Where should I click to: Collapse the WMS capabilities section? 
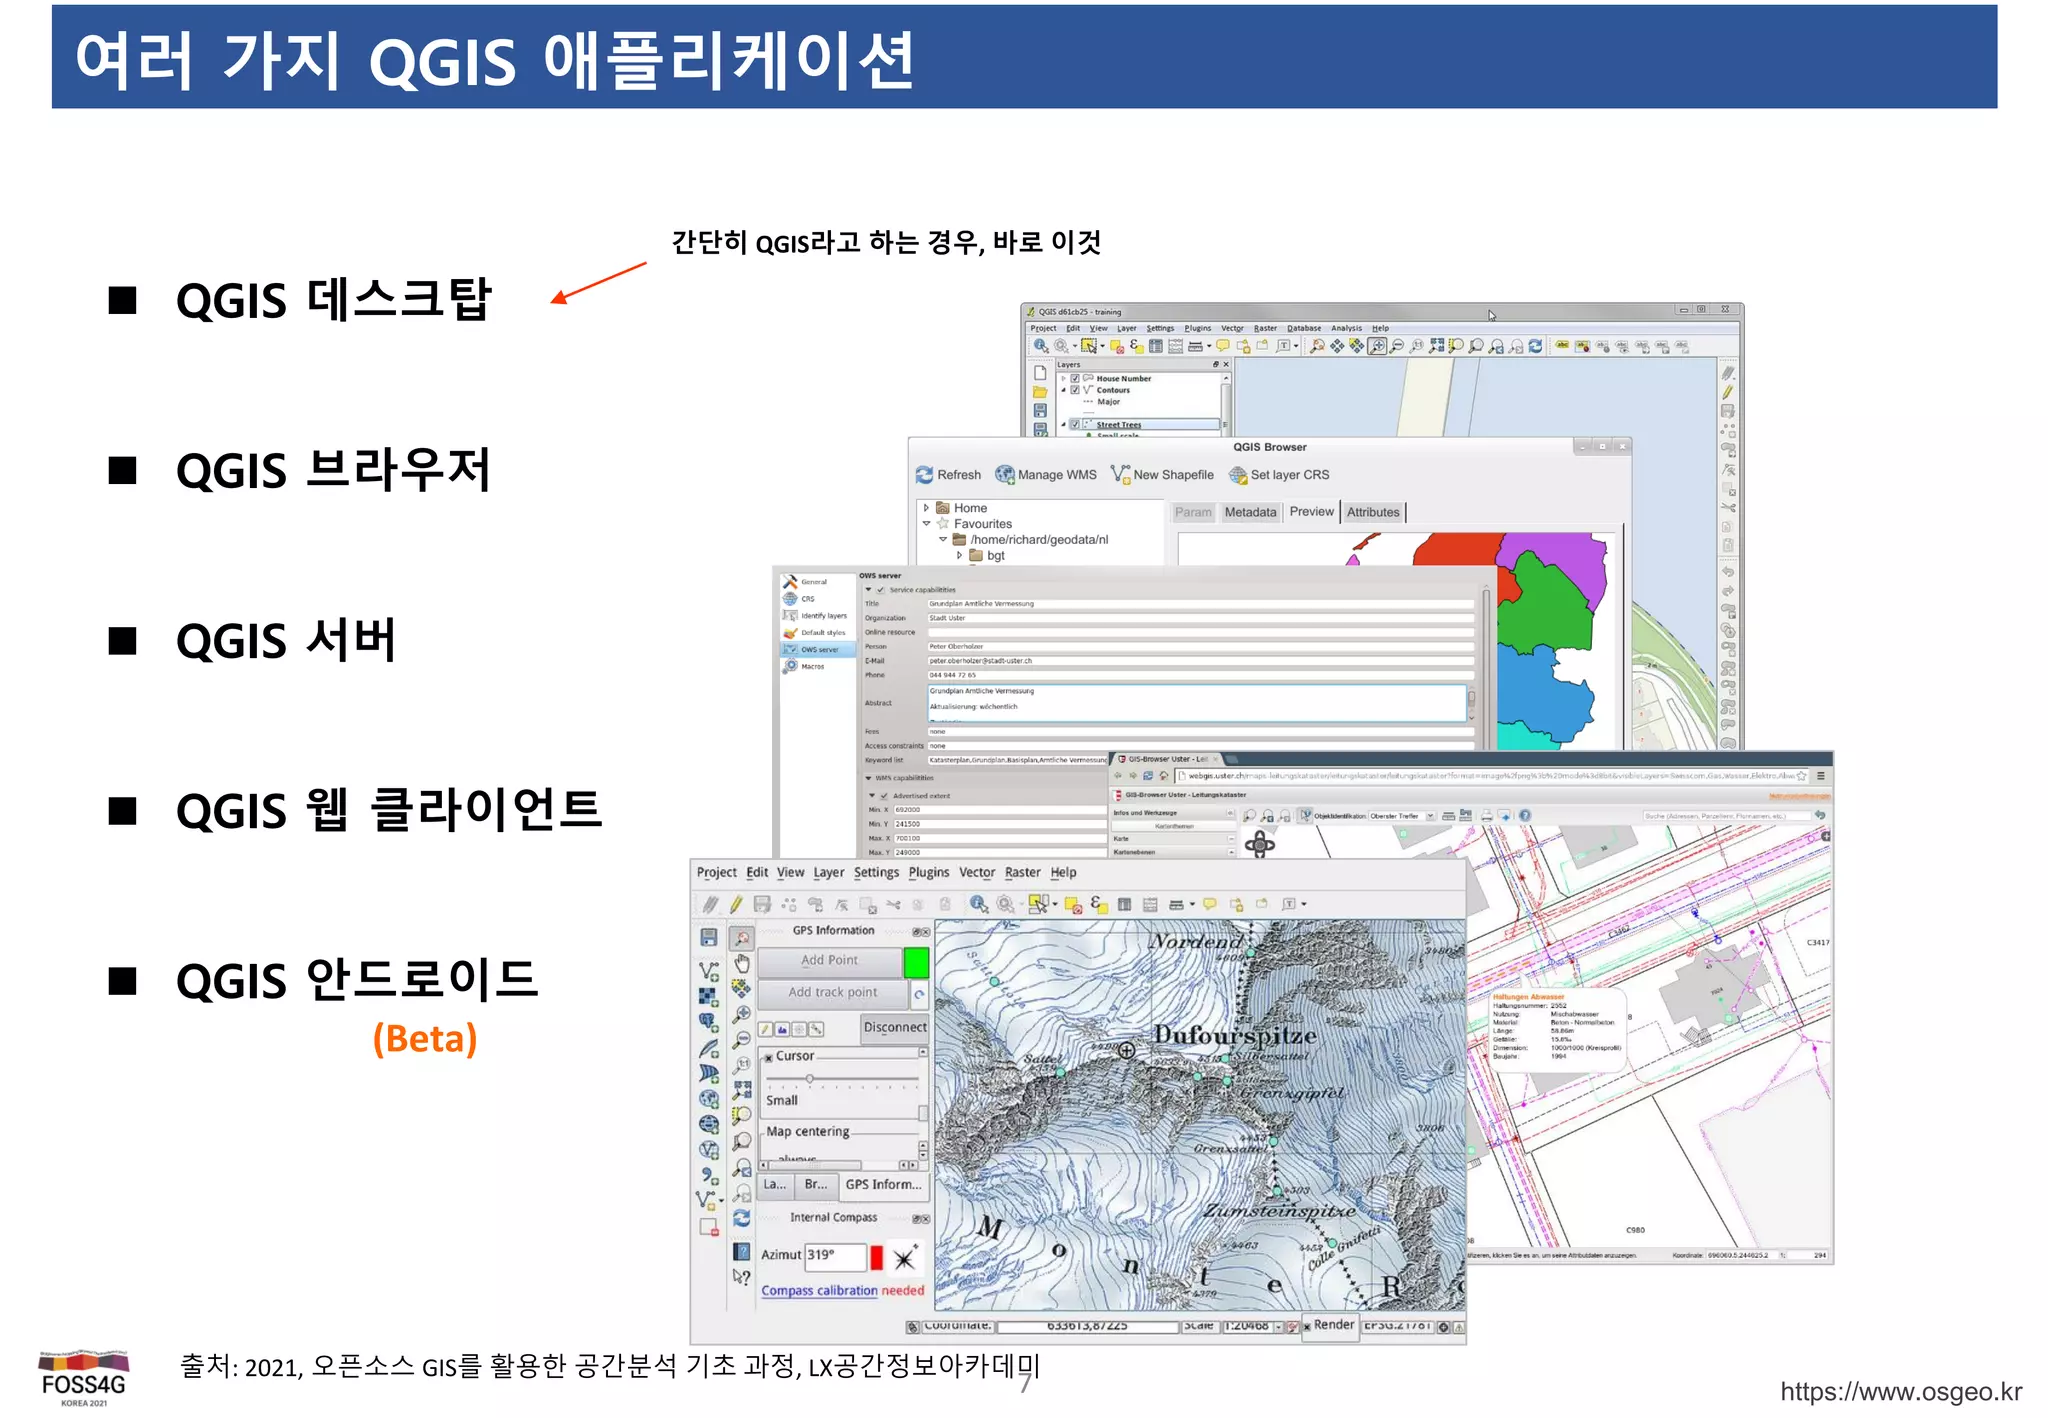point(868,777)
